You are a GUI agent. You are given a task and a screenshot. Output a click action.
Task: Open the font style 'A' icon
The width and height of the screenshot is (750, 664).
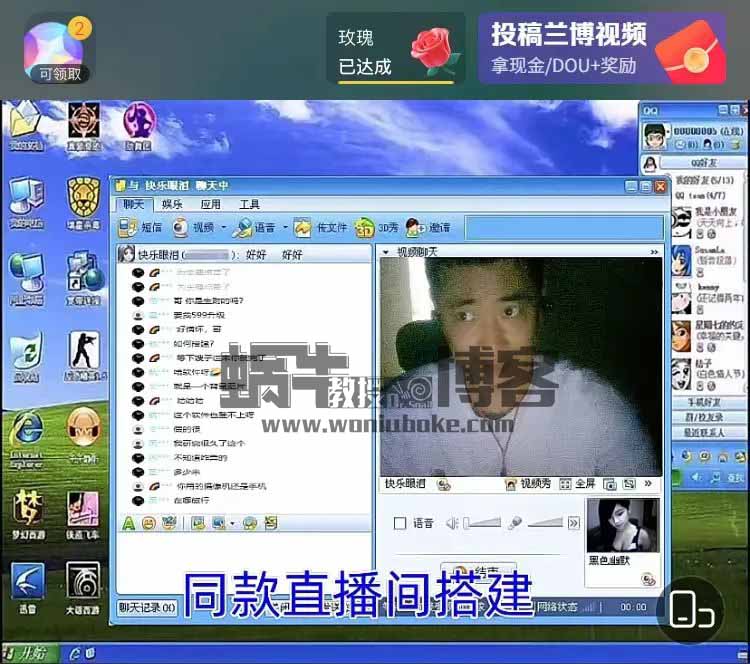128,523
